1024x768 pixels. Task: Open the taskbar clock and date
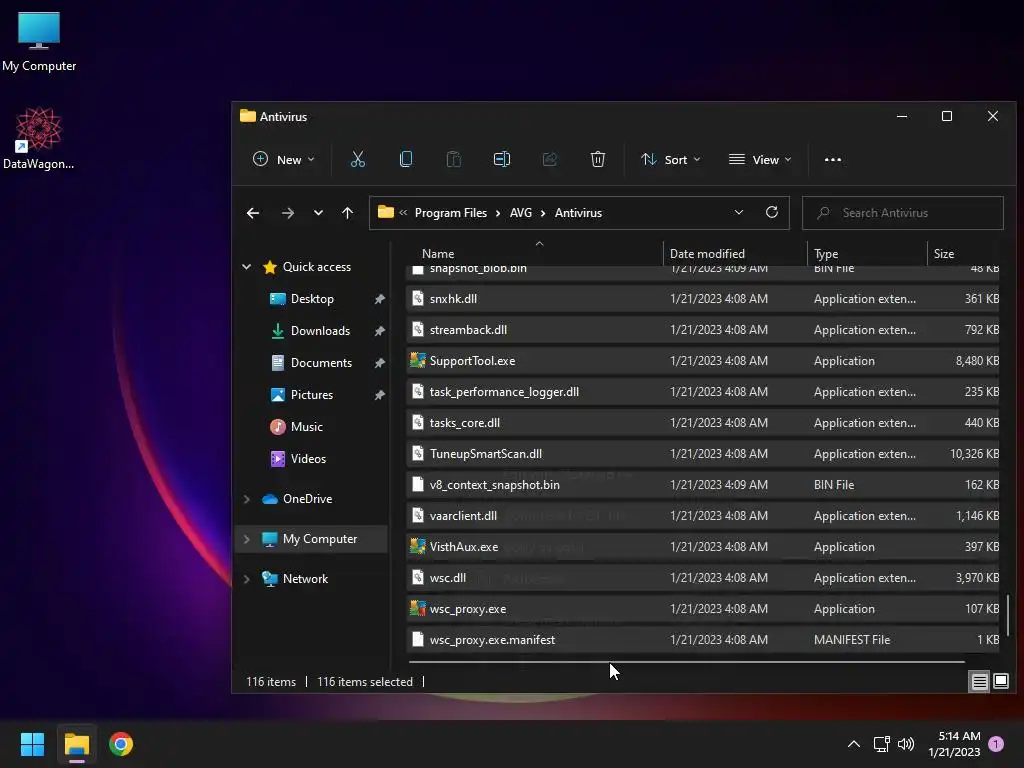click(954, 744)
